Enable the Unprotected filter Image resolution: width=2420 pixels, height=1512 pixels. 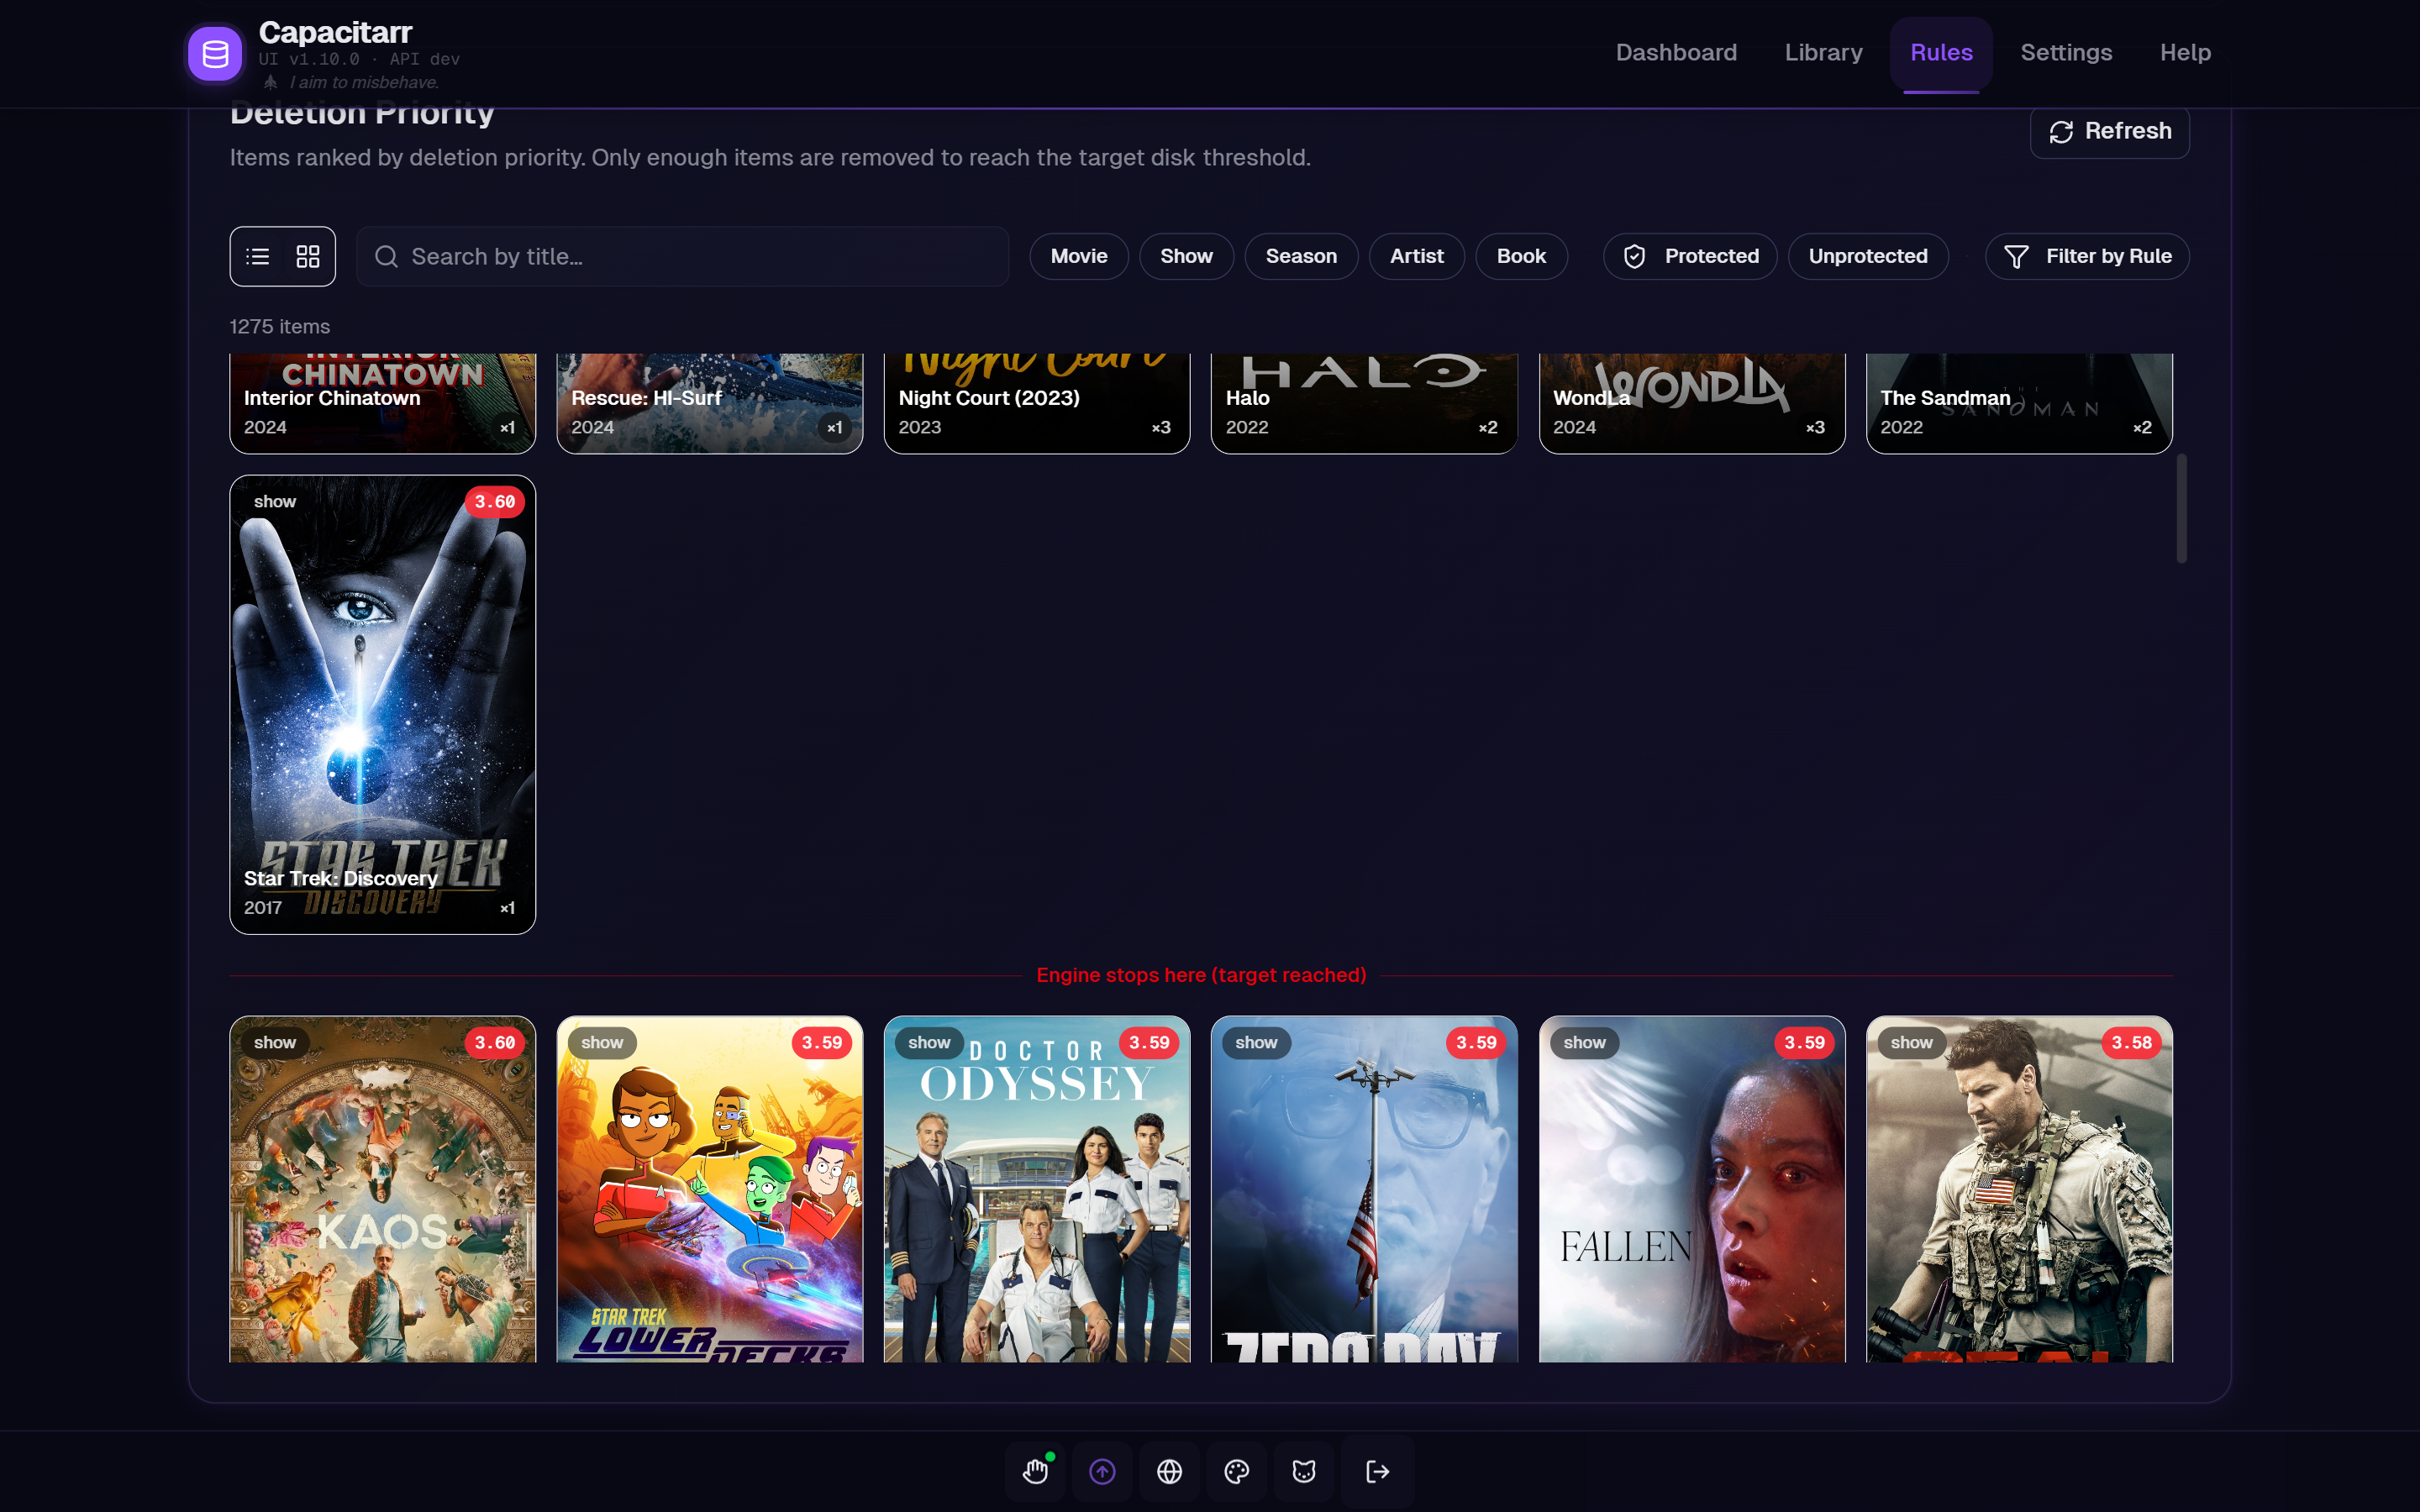[x=1868, y=257]
